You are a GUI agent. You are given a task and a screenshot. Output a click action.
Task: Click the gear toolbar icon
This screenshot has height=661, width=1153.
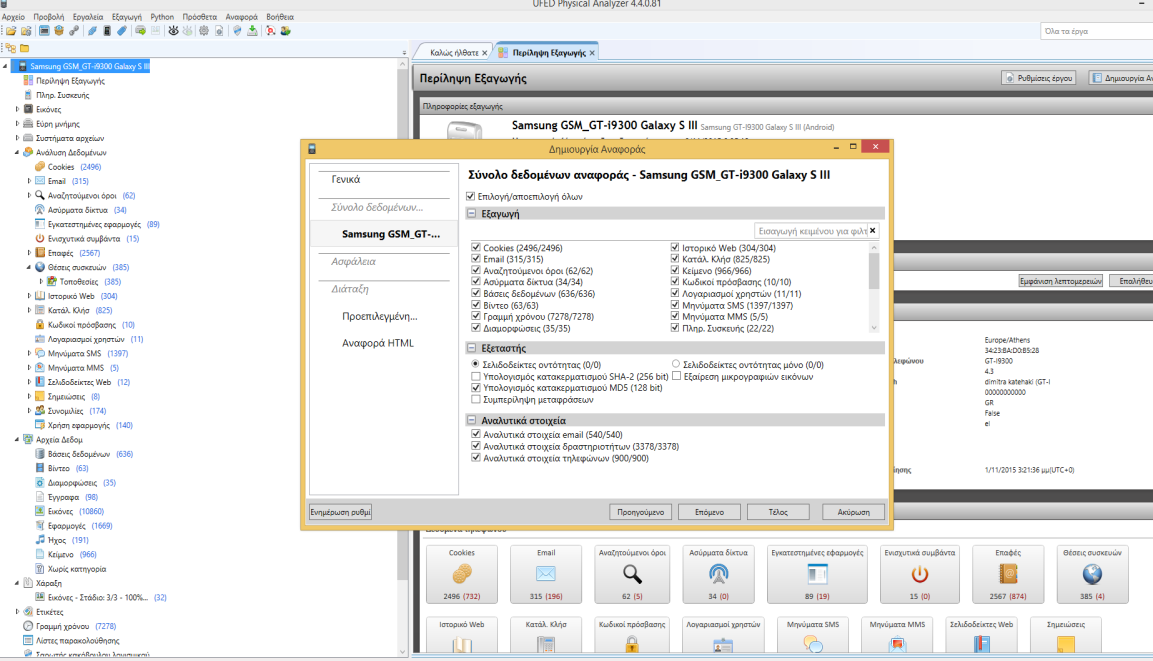pos(204,31)
